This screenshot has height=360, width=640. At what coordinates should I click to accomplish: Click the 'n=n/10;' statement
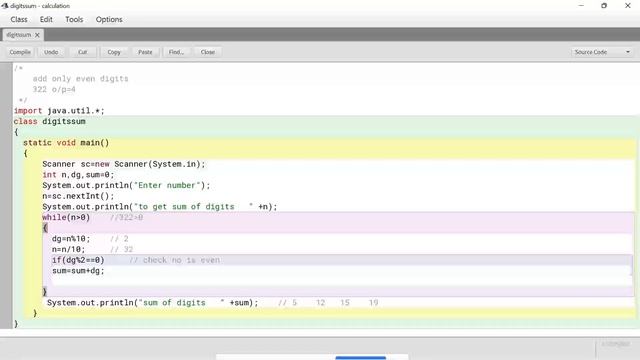(x=69, y=249)
